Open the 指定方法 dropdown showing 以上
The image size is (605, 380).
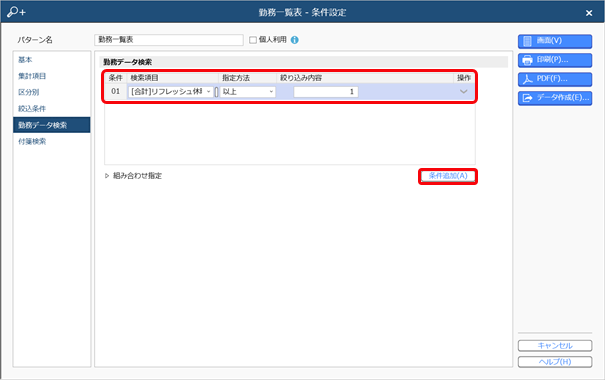(248, 92)
